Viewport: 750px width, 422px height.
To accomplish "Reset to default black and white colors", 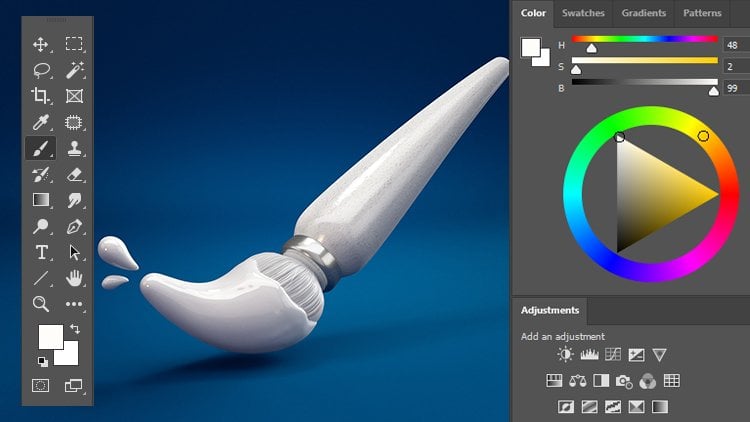I will pyautogui.click(x=43, y=361).
